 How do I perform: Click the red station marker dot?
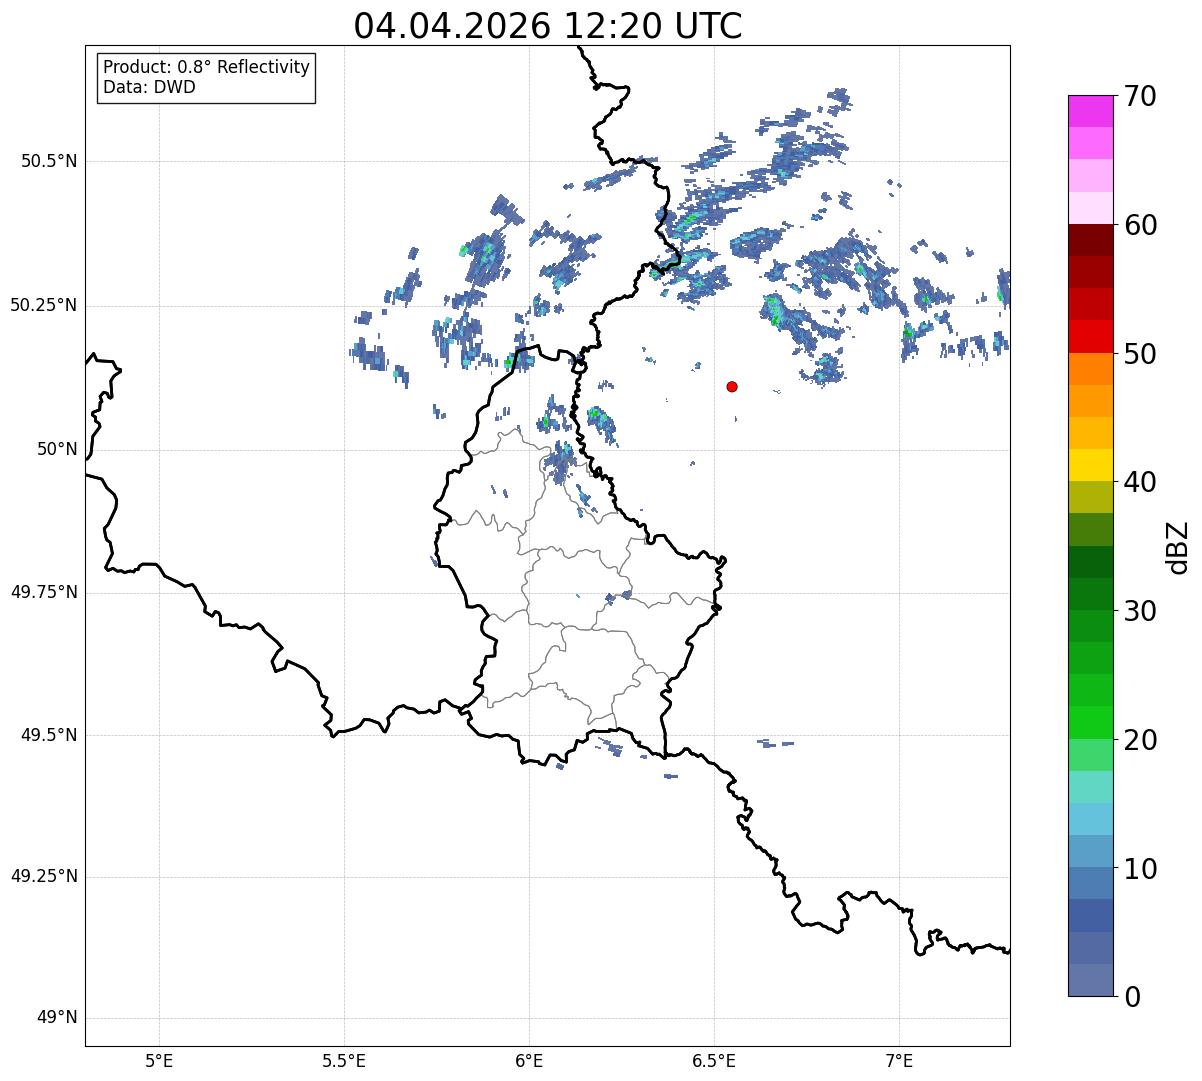tap(732, 386)
